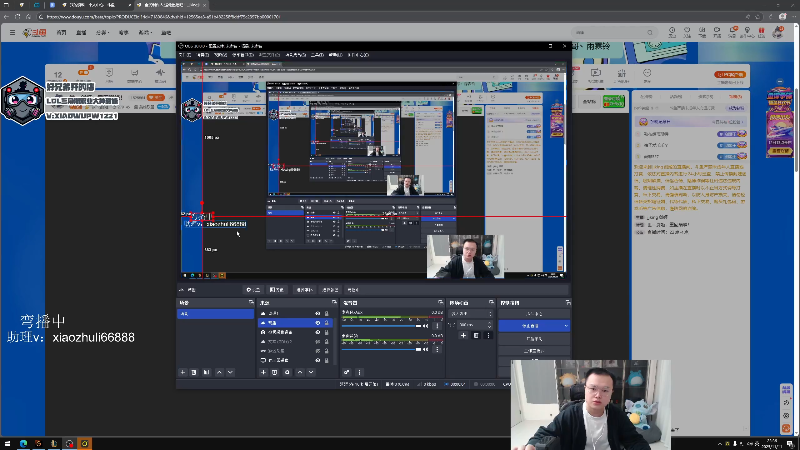The height and width of the screenshot is (450, 800).
Task: Toggle lock on the highlighted source row
Action: [x=327, y=323]
